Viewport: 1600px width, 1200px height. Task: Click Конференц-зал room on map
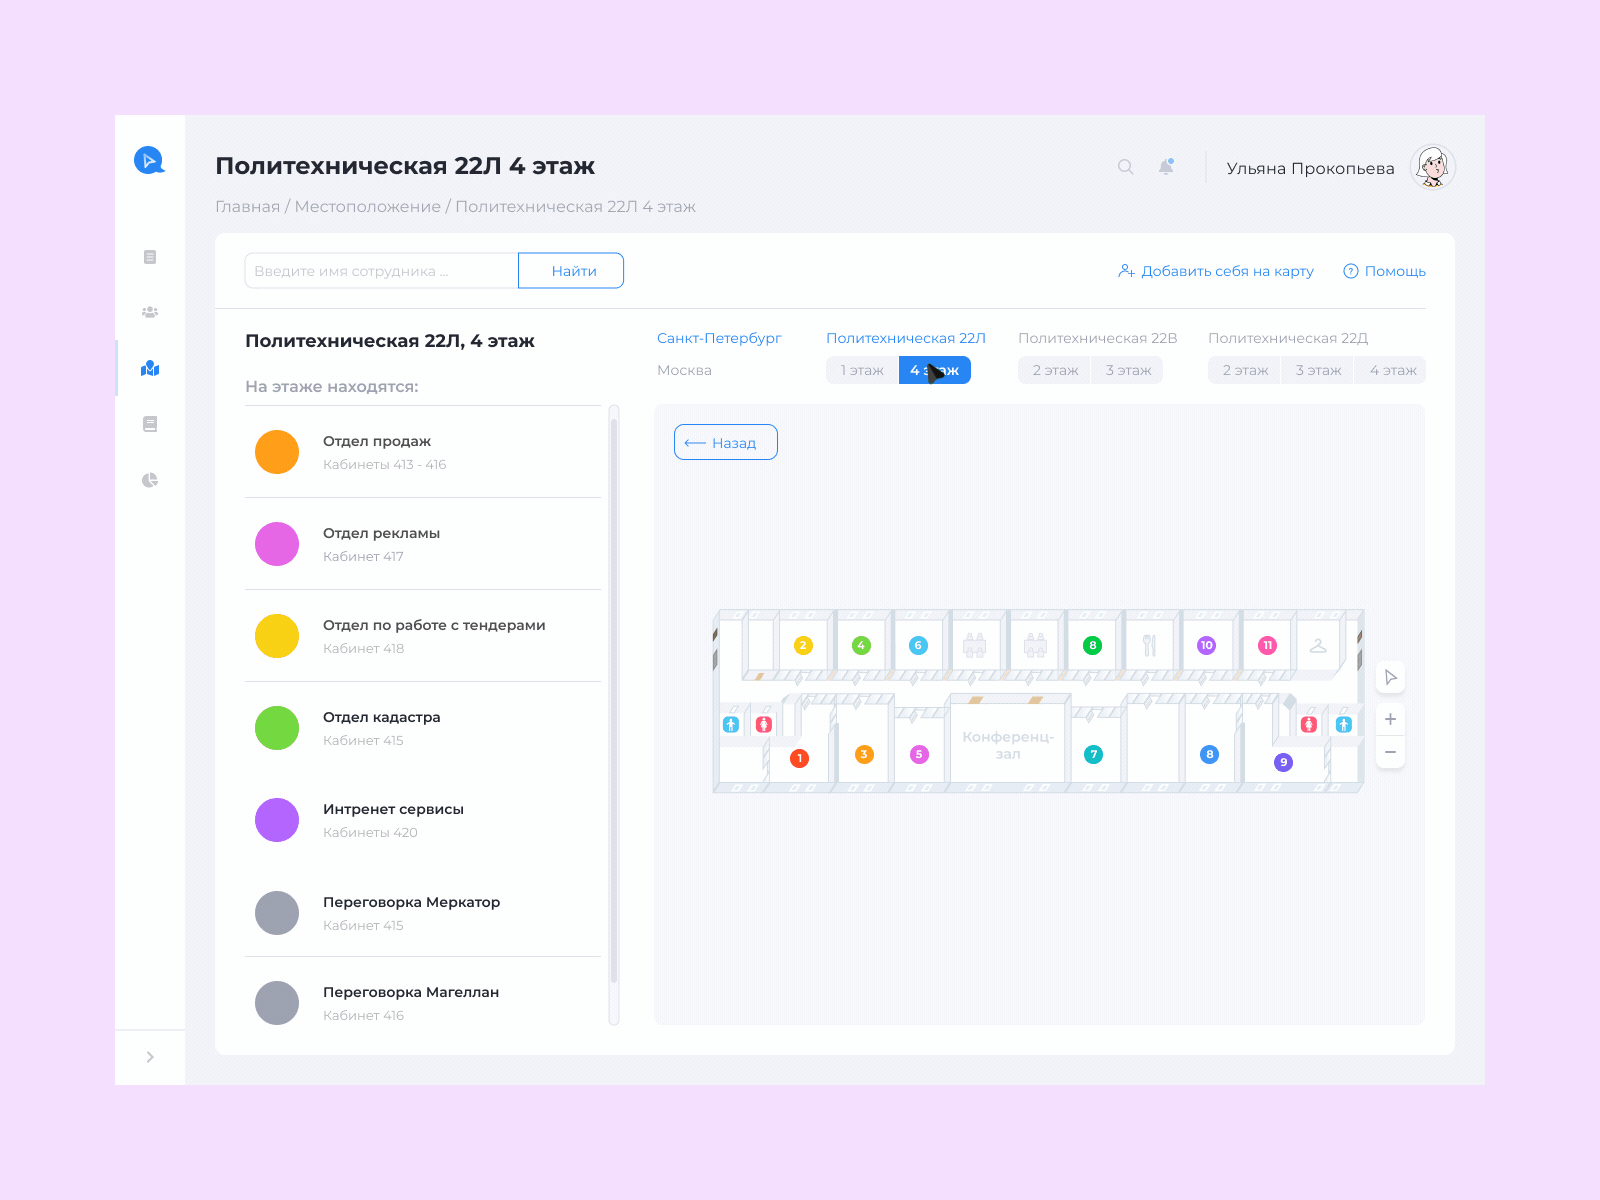pos(1008,744)
